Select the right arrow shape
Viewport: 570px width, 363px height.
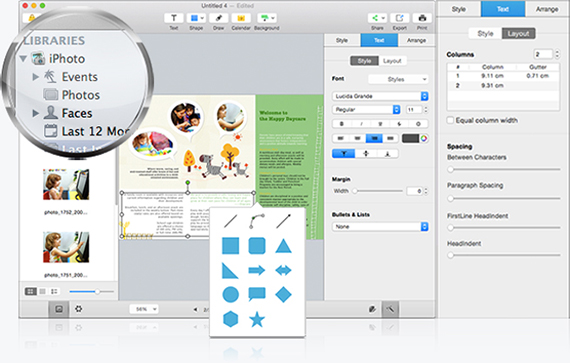[257, 270]
